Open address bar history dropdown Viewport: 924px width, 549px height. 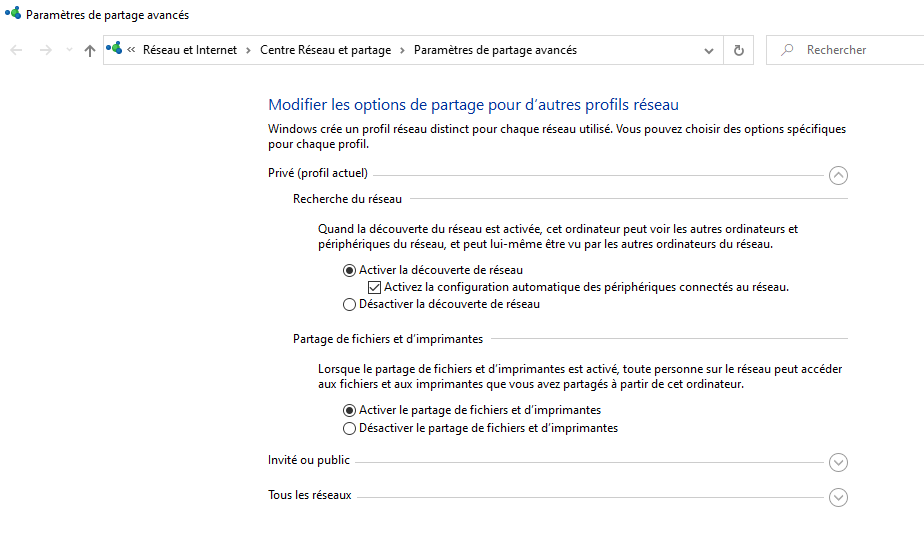[x=709, y=51]
